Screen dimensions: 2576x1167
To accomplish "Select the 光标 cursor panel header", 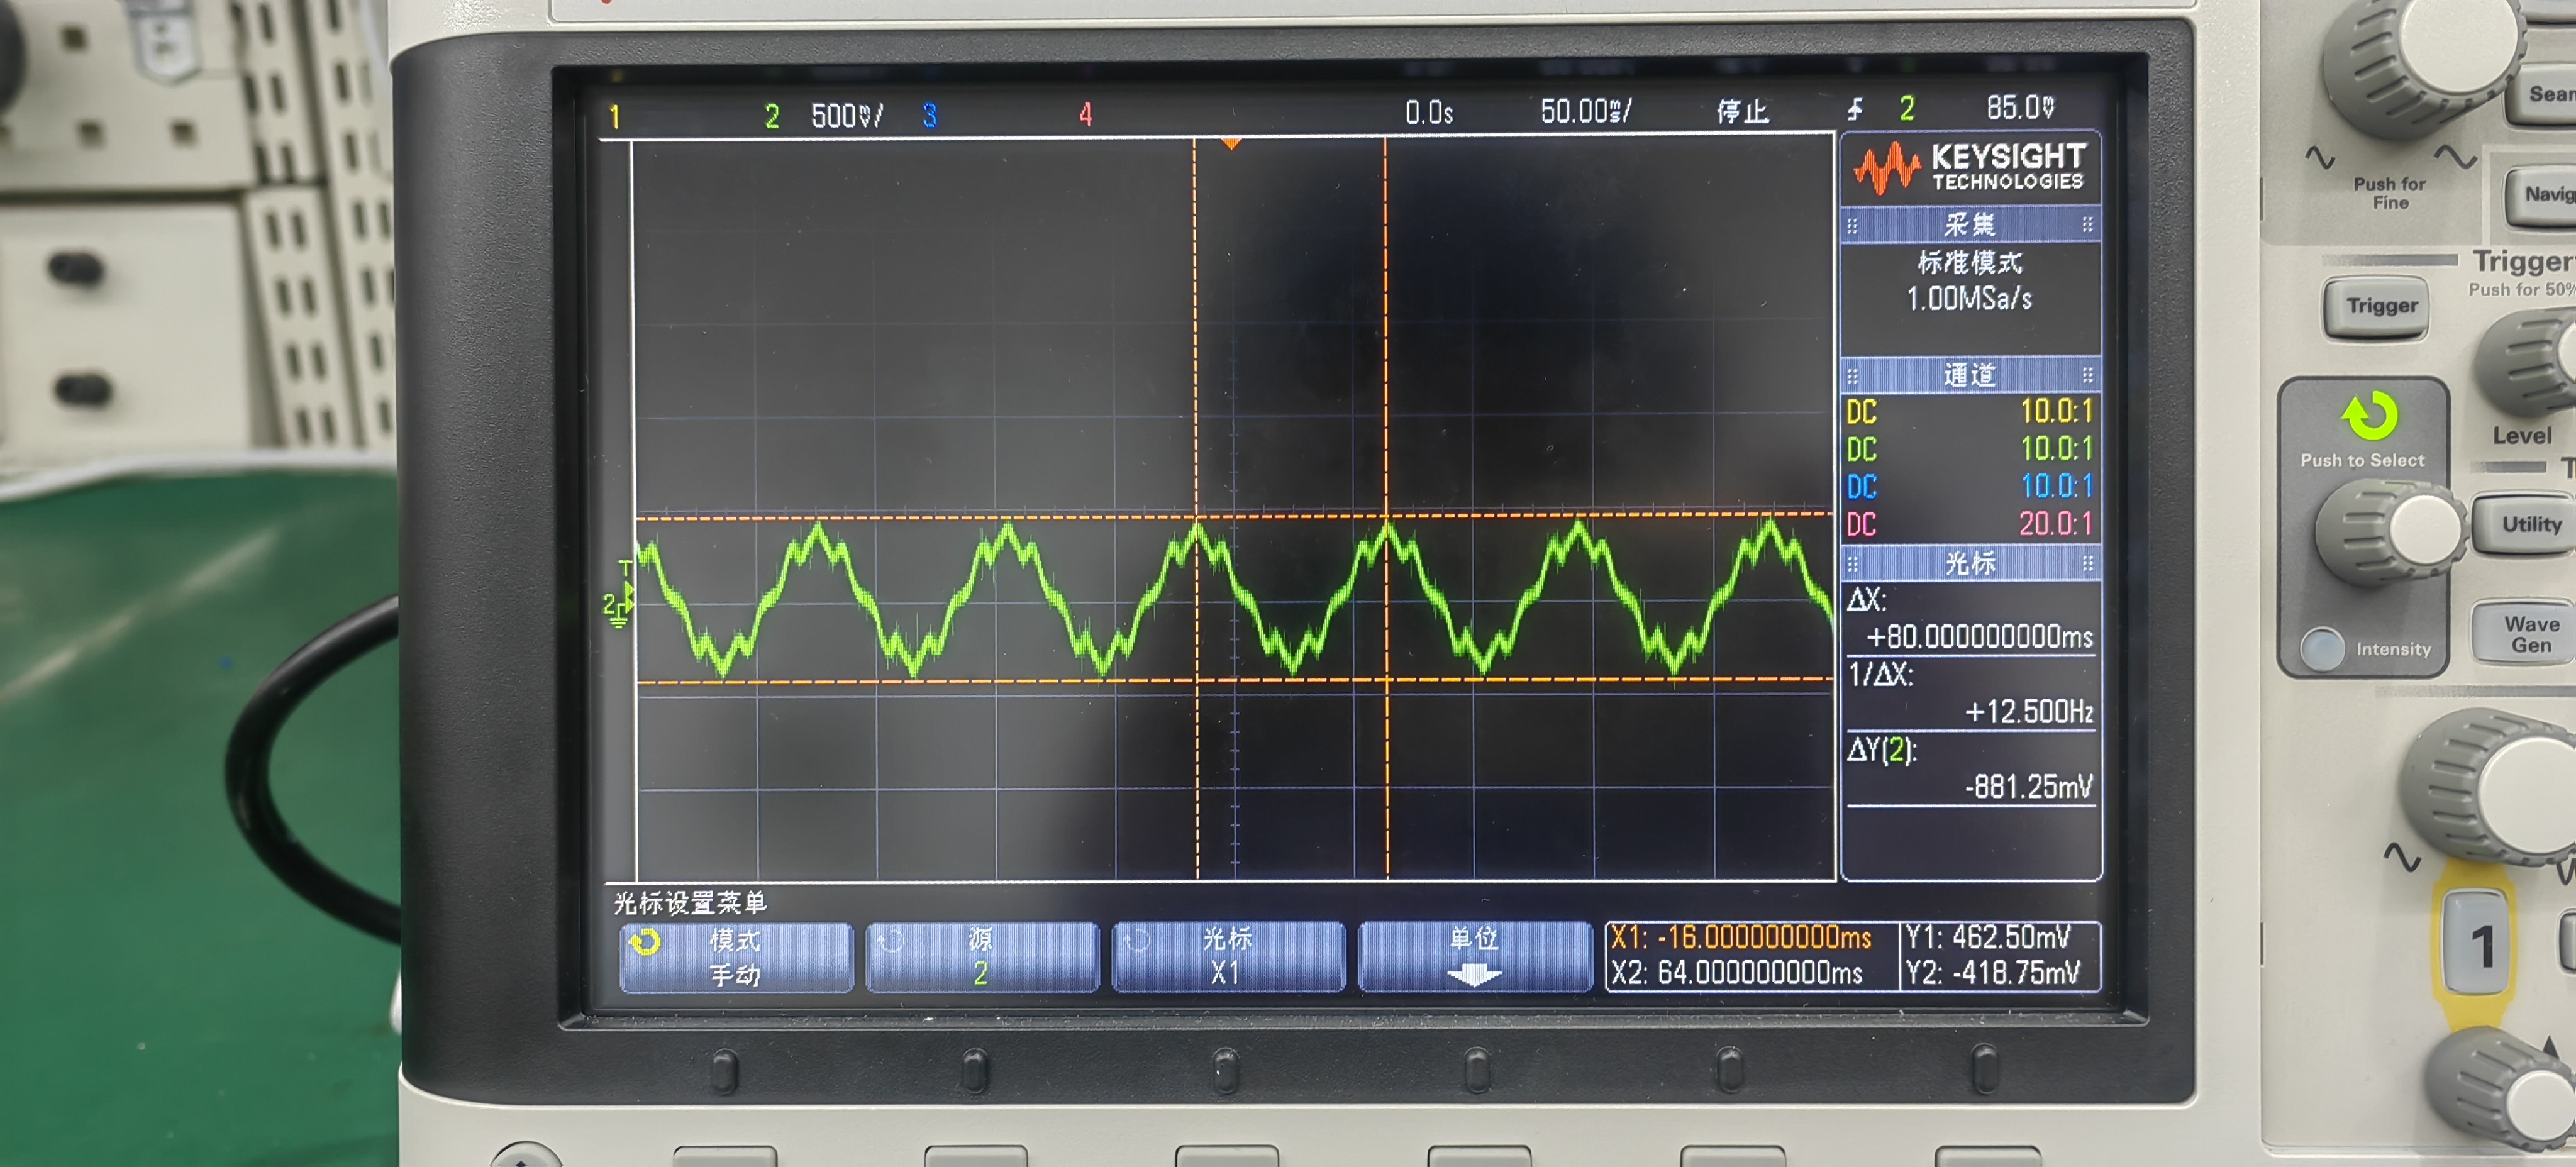I will click(1969, 563).
